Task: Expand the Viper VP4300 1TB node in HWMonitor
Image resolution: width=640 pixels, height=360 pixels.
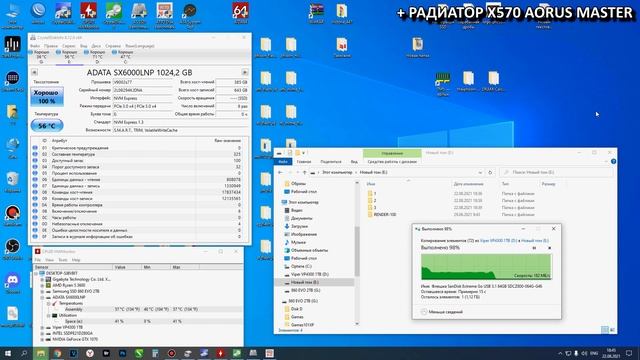Action: pos(42,327)
